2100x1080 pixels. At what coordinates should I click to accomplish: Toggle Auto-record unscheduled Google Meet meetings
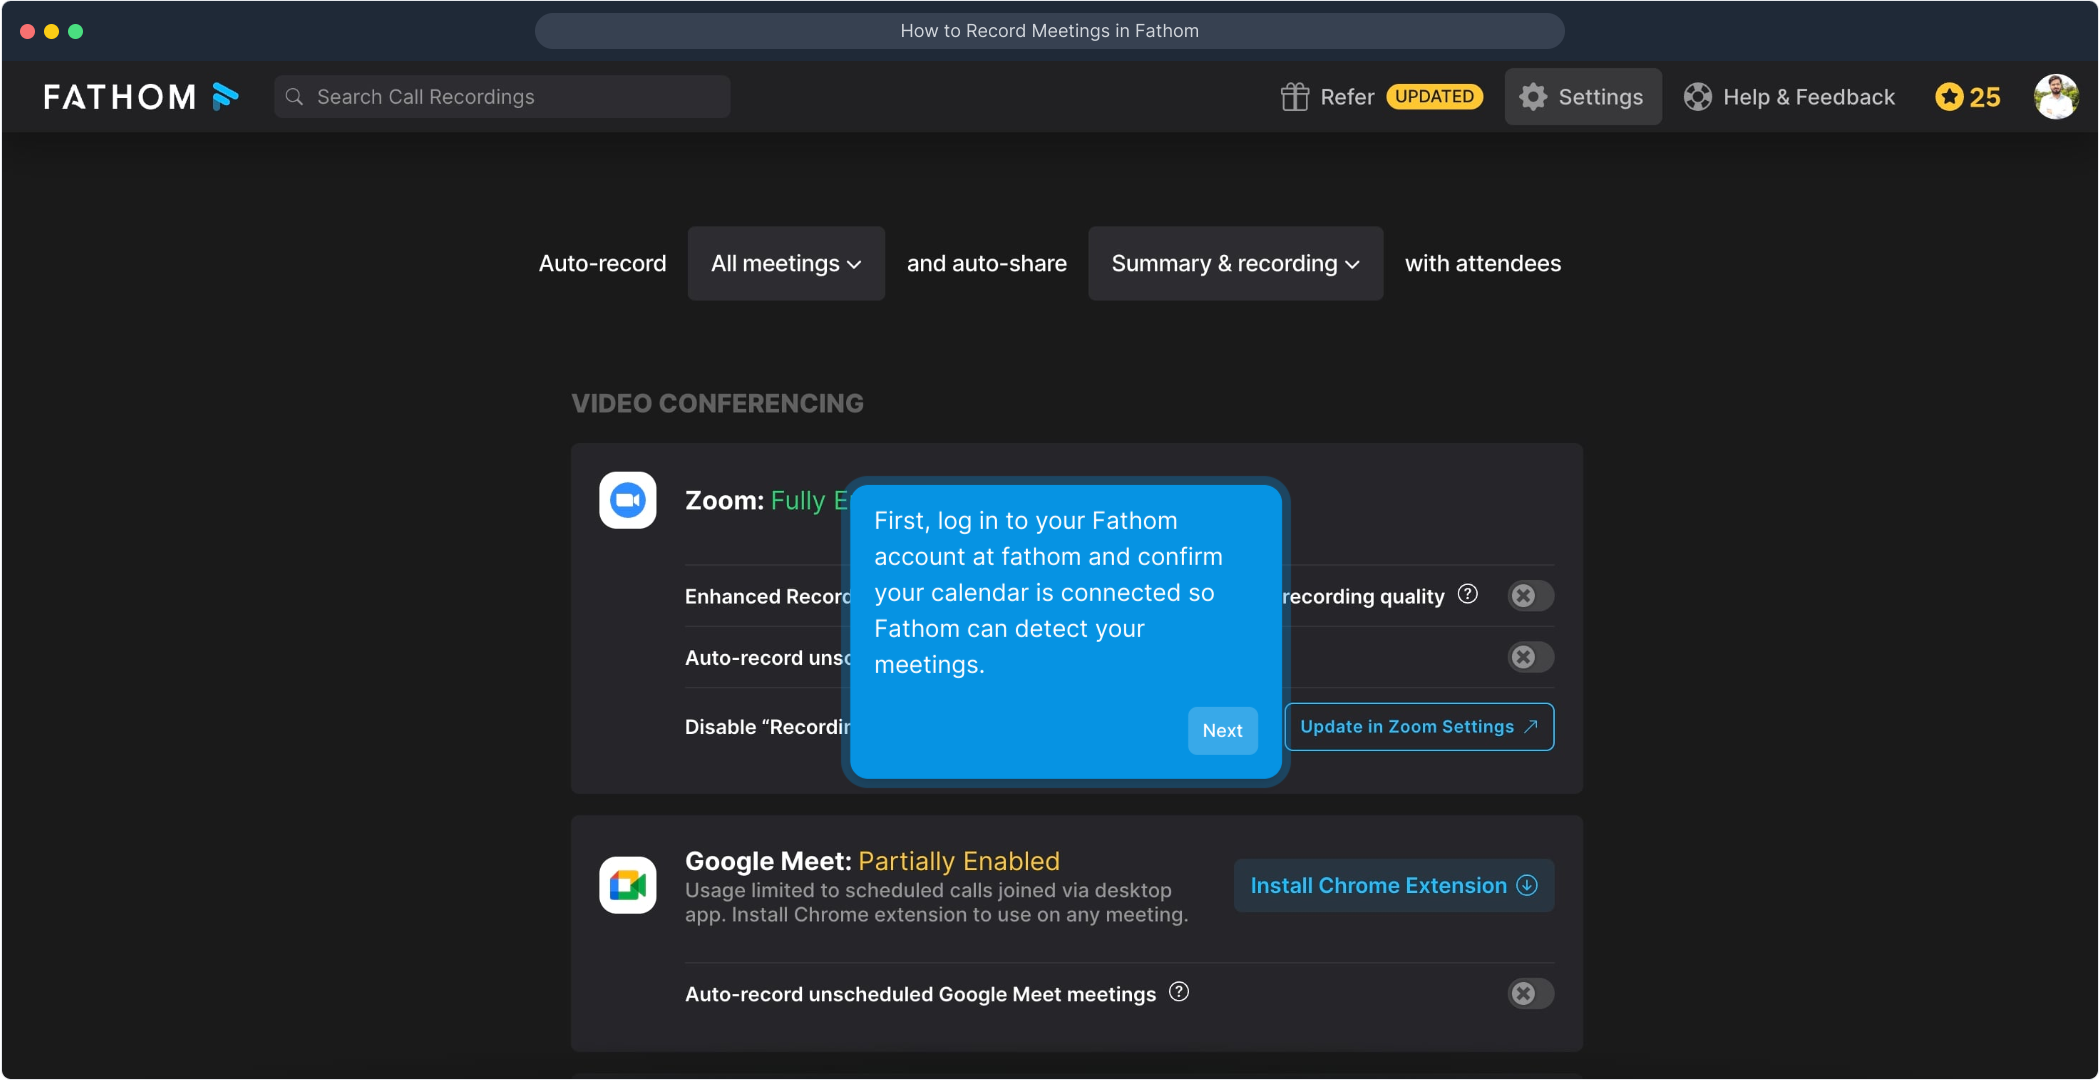point(1531,994)
